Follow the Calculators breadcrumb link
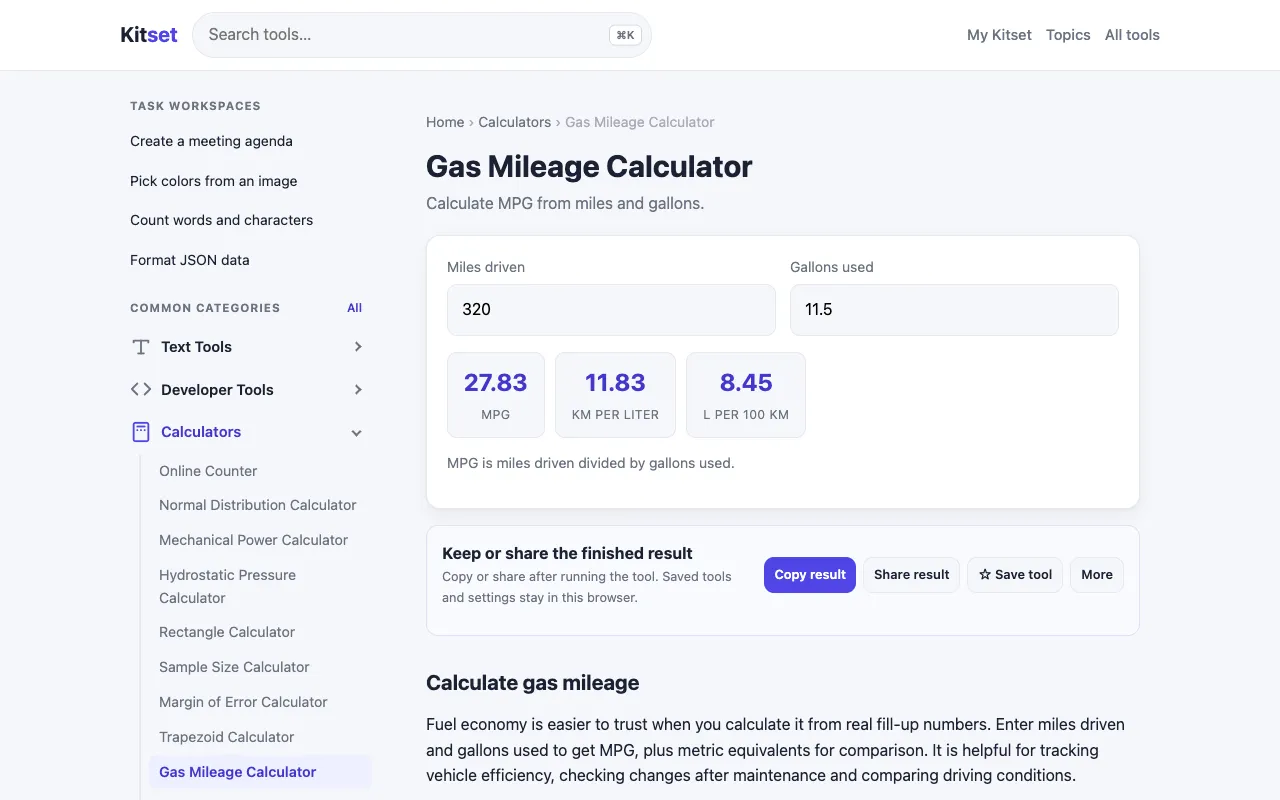1280x800 pixels. coord(514,122)
